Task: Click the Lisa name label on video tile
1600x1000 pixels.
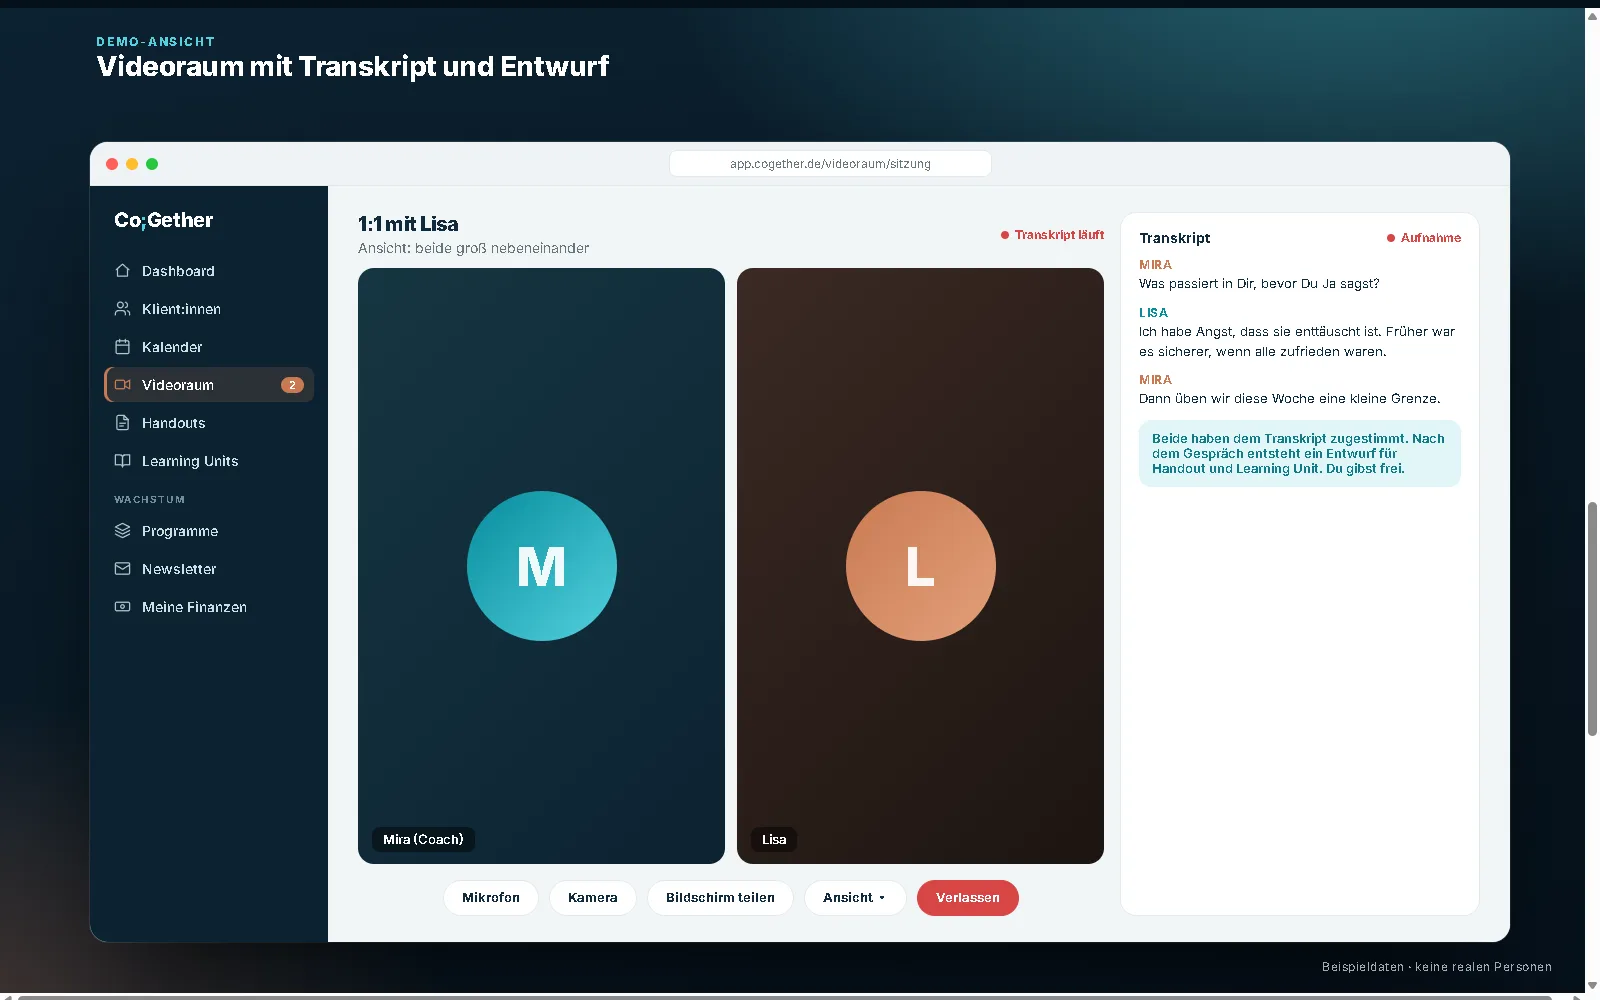Action: click(x=774, y=840)
